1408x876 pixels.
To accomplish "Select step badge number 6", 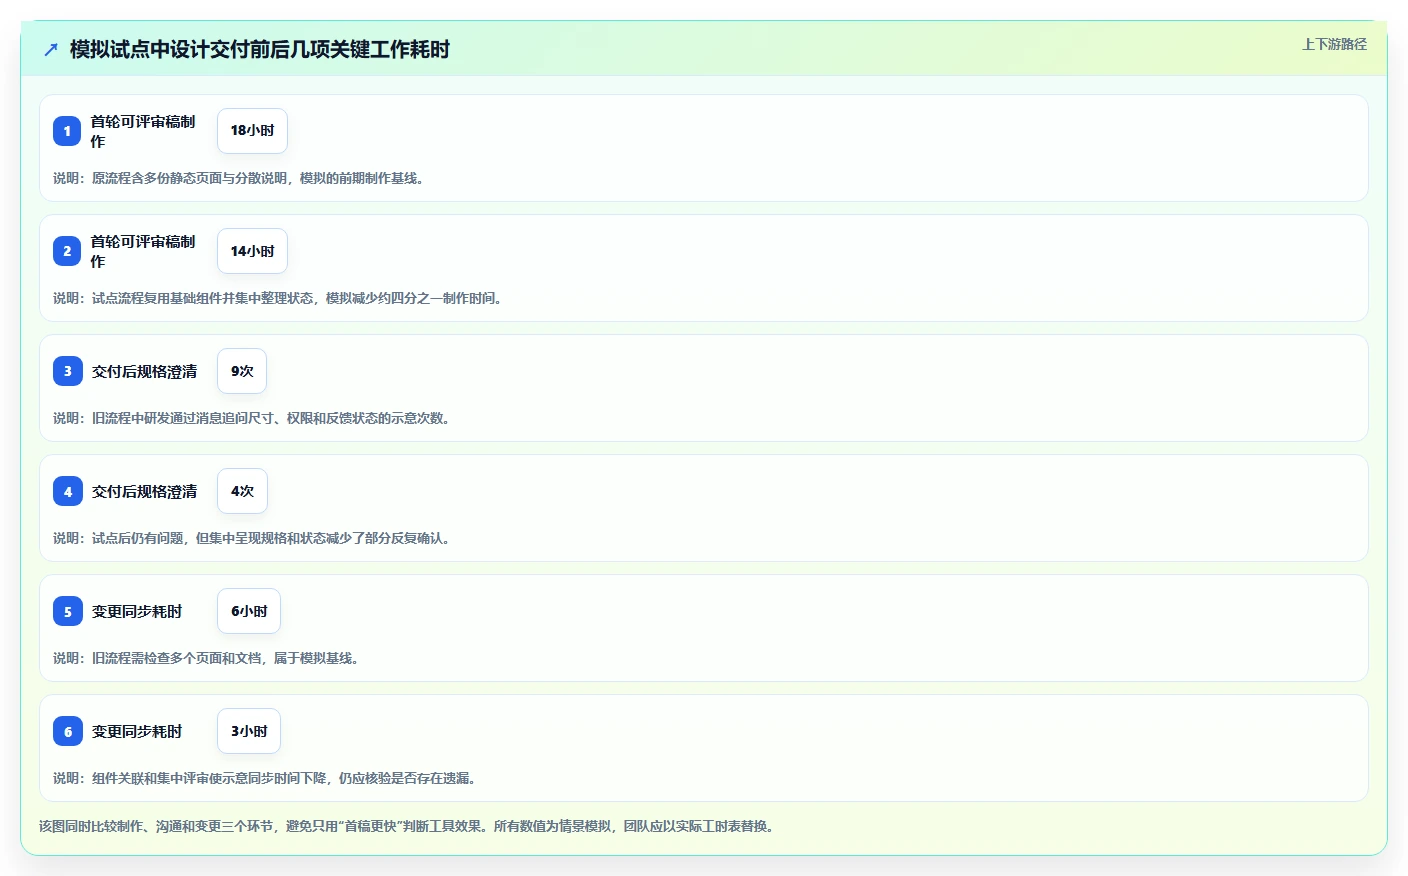I will [67, 731].
